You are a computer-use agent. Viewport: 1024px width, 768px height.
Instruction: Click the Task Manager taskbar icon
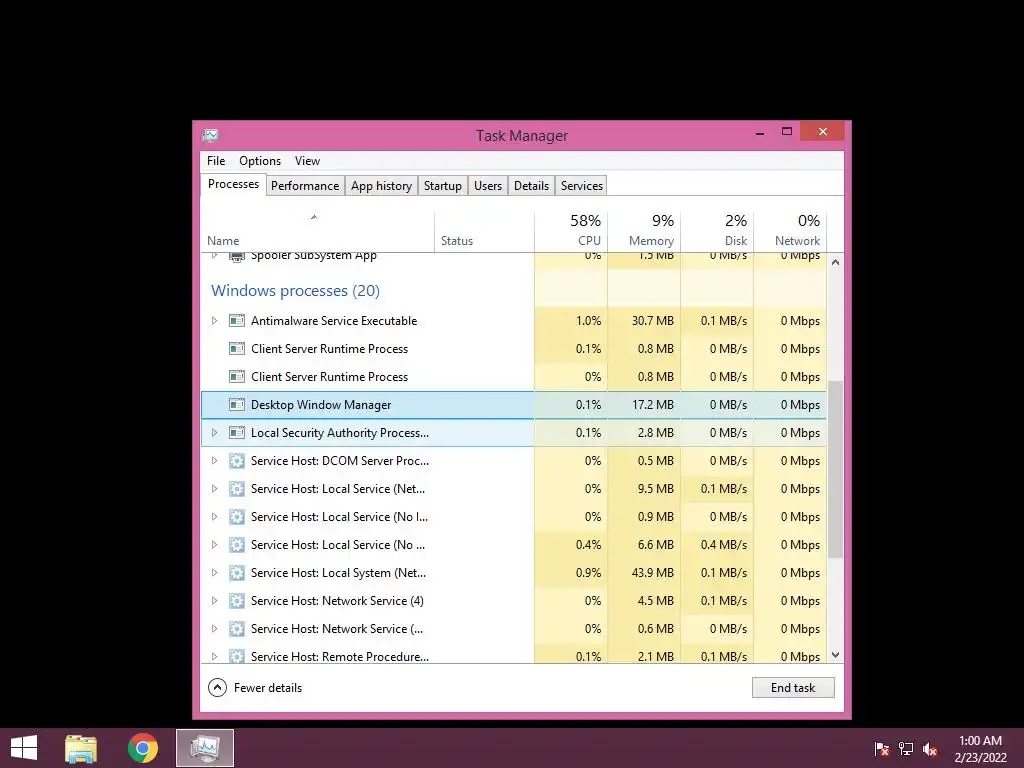click(x=205, y=748)
